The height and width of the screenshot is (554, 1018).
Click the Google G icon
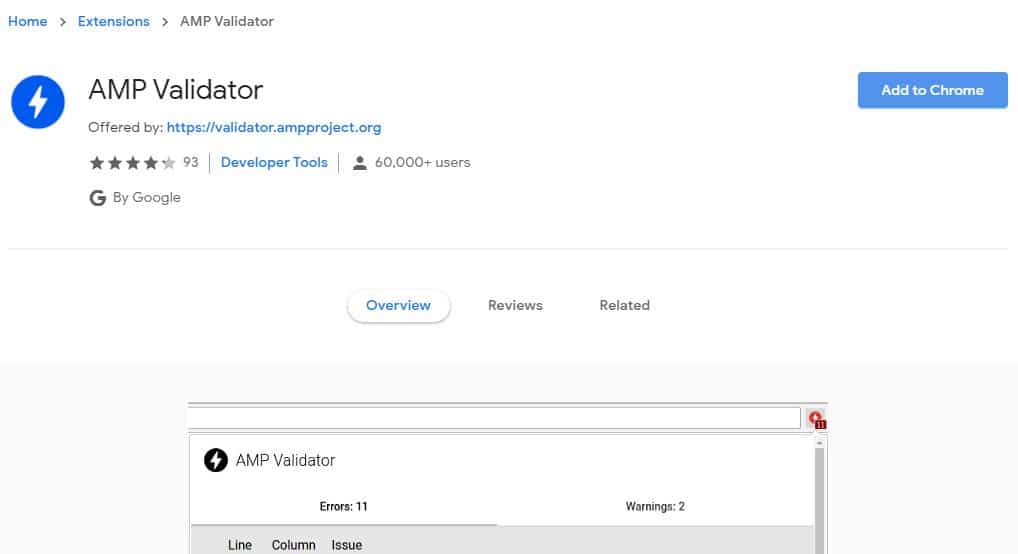click(97, 197)
